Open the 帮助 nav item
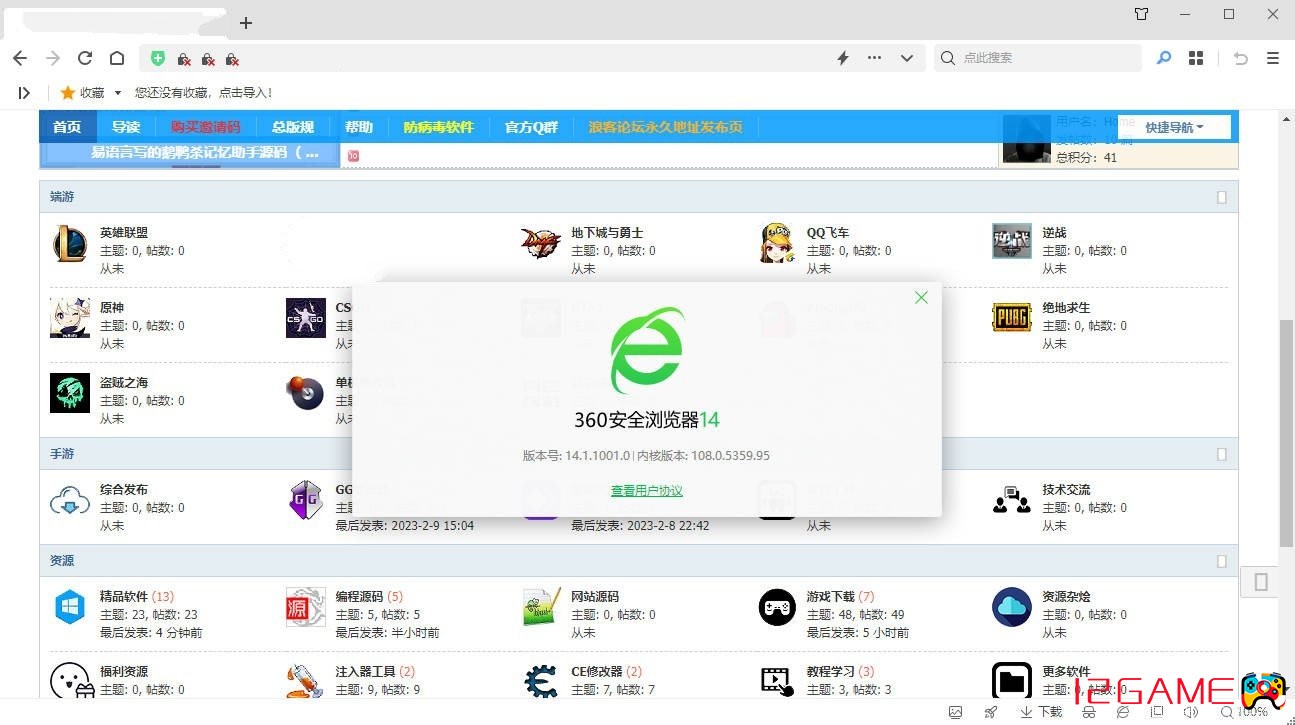 [359, 127]
